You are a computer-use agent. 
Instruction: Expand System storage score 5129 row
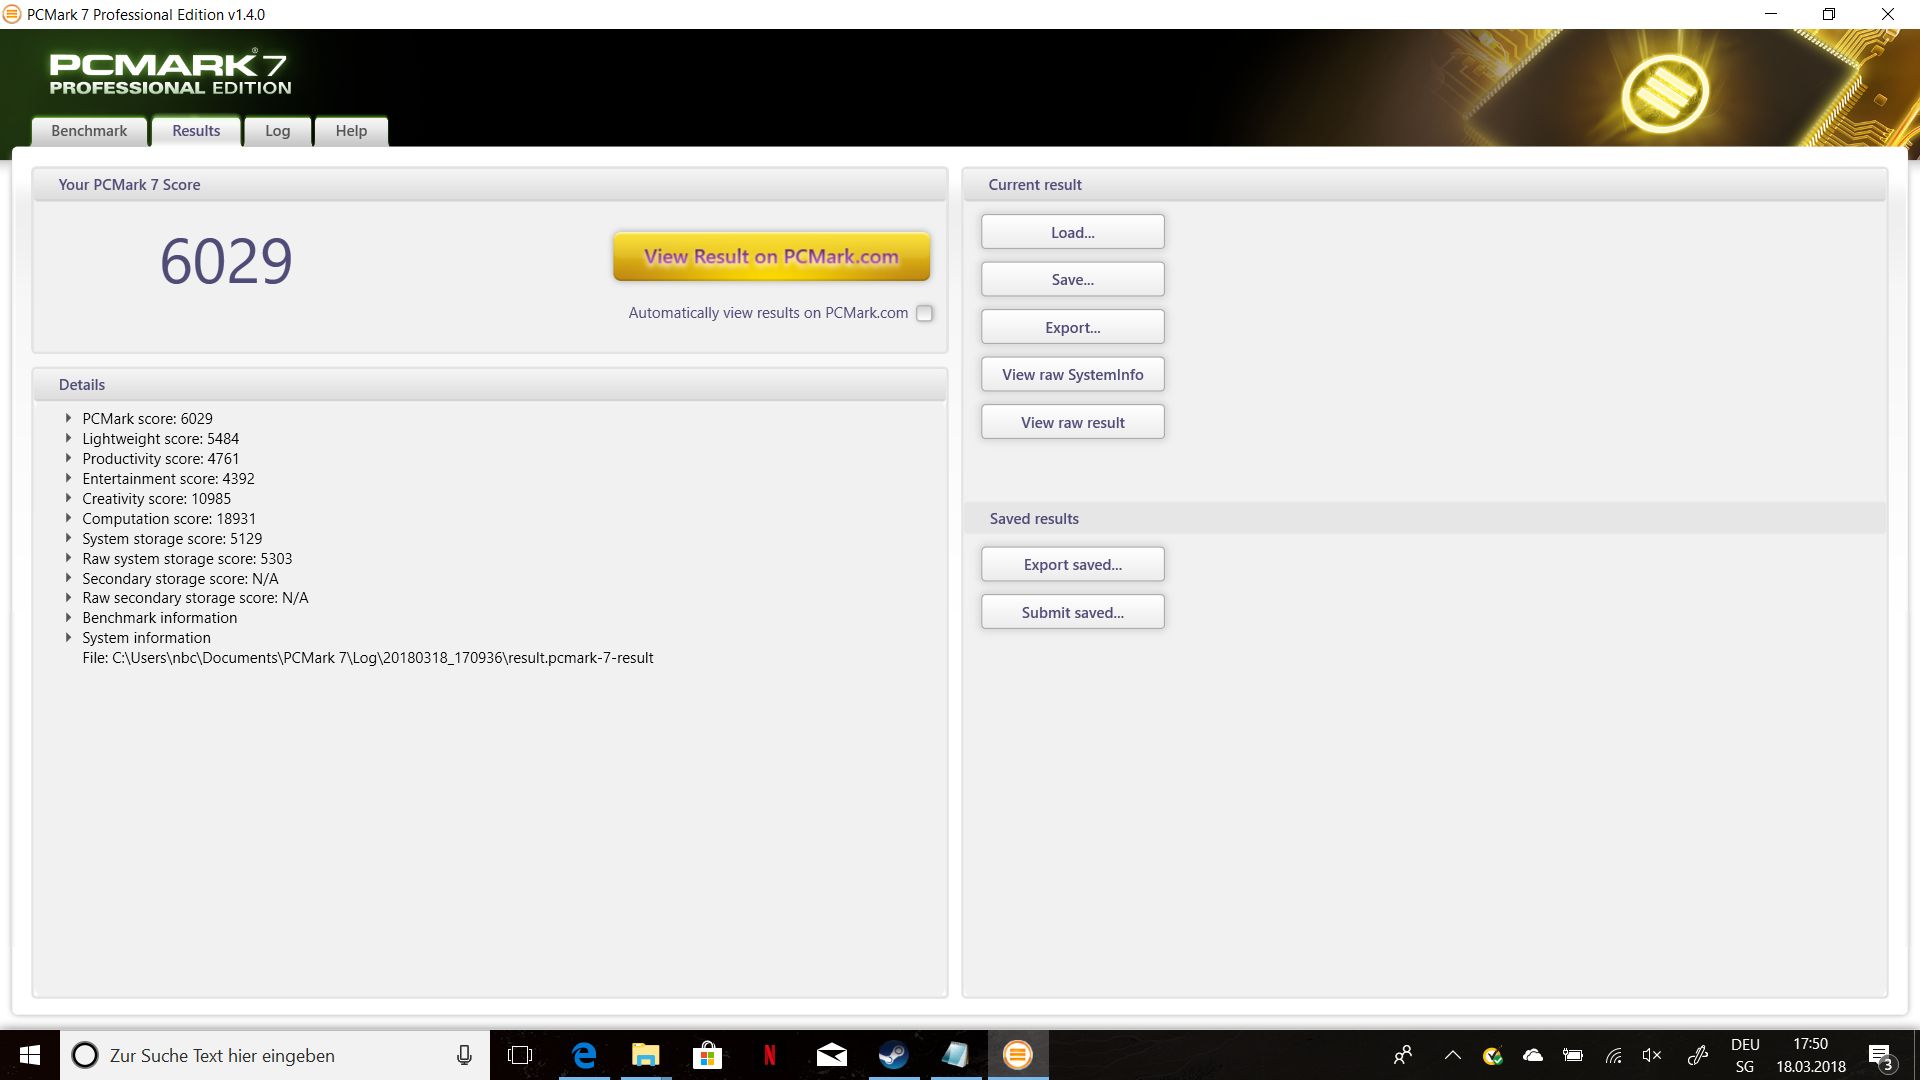tap(68, 538)
